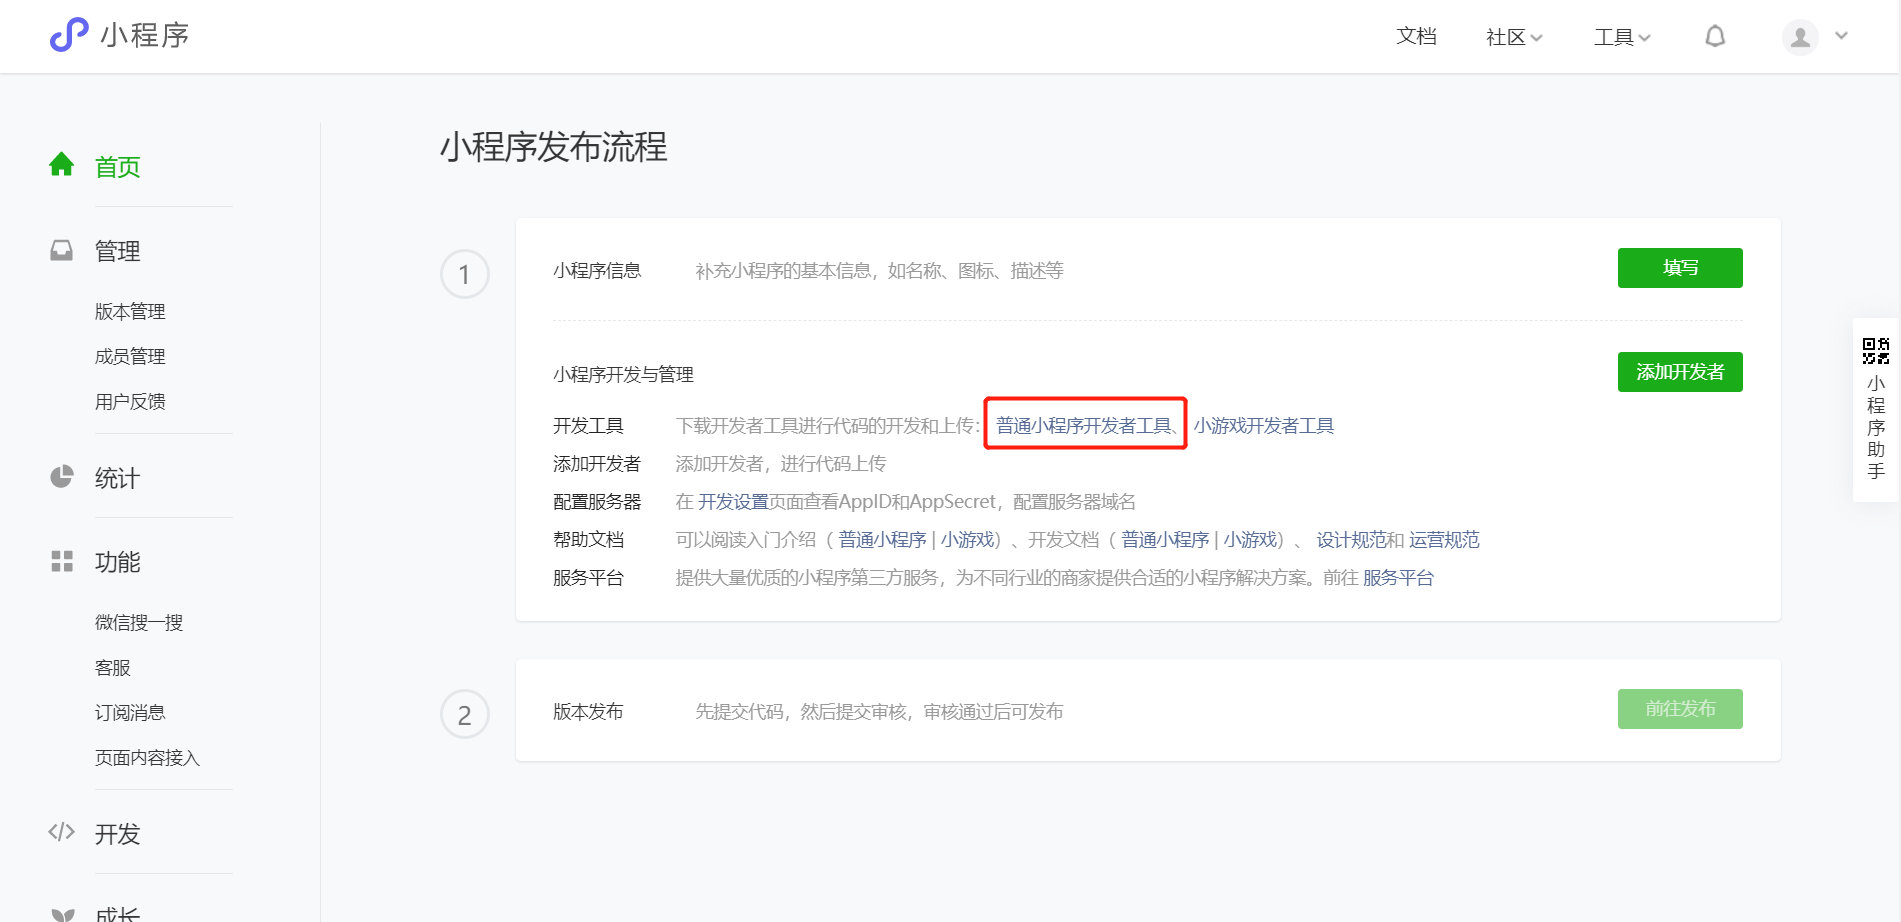Image resolution: width=1901 pixels, height=922 pixels.
Task: Open 版本管理 in the sidebar
Action: (x=130, y=311)
